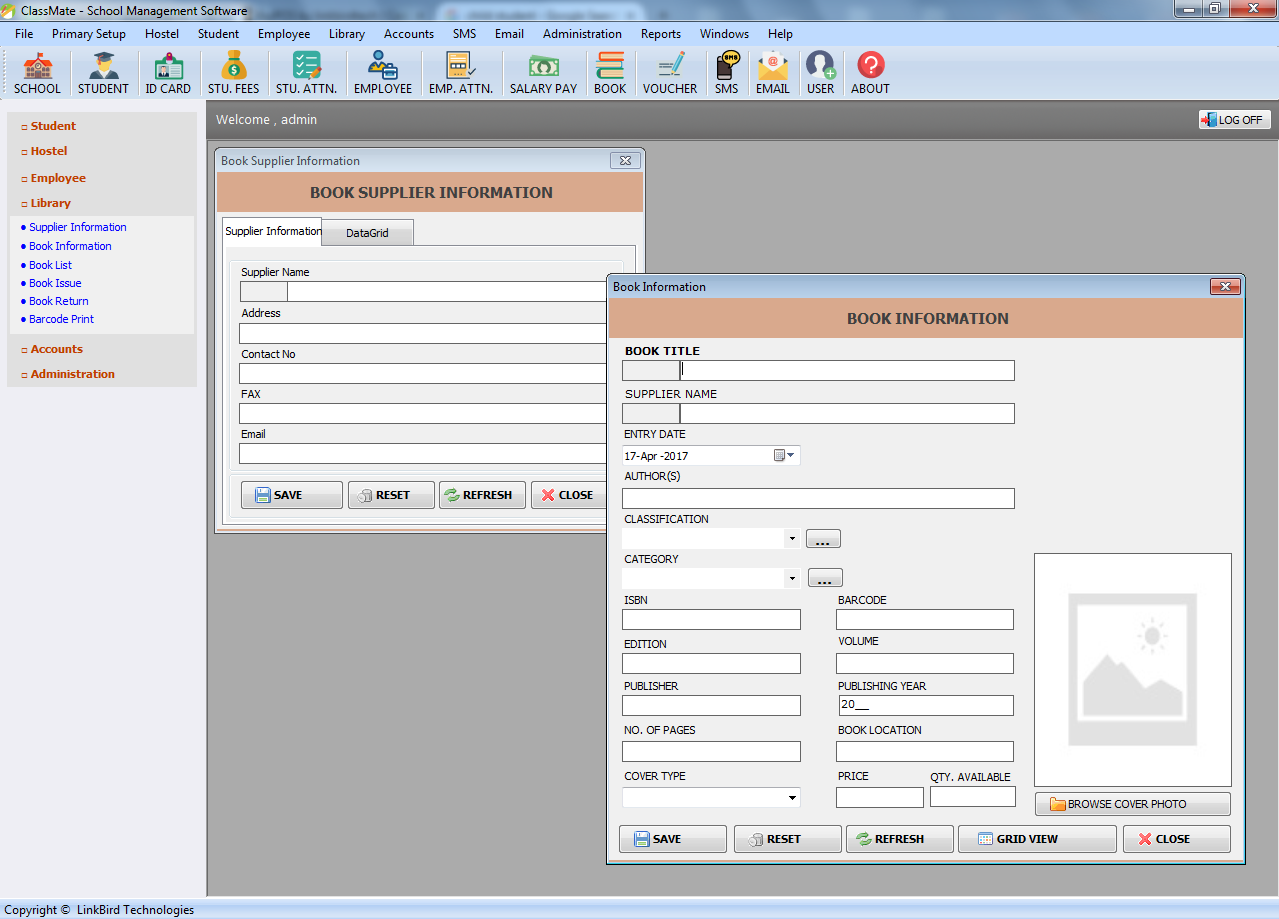Select the EMPLOYEE toolbar icon
Viewport: 1279px width, 919px height.
coord(383,71)
